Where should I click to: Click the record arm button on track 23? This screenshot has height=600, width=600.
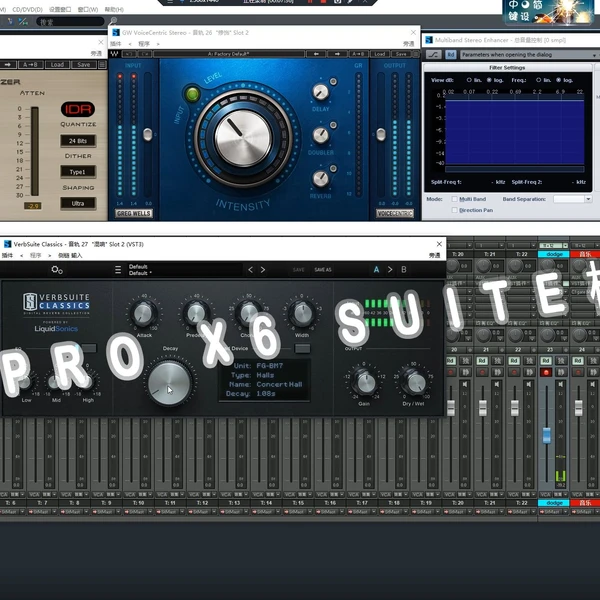pyautogui.click(x=546, y=372)
